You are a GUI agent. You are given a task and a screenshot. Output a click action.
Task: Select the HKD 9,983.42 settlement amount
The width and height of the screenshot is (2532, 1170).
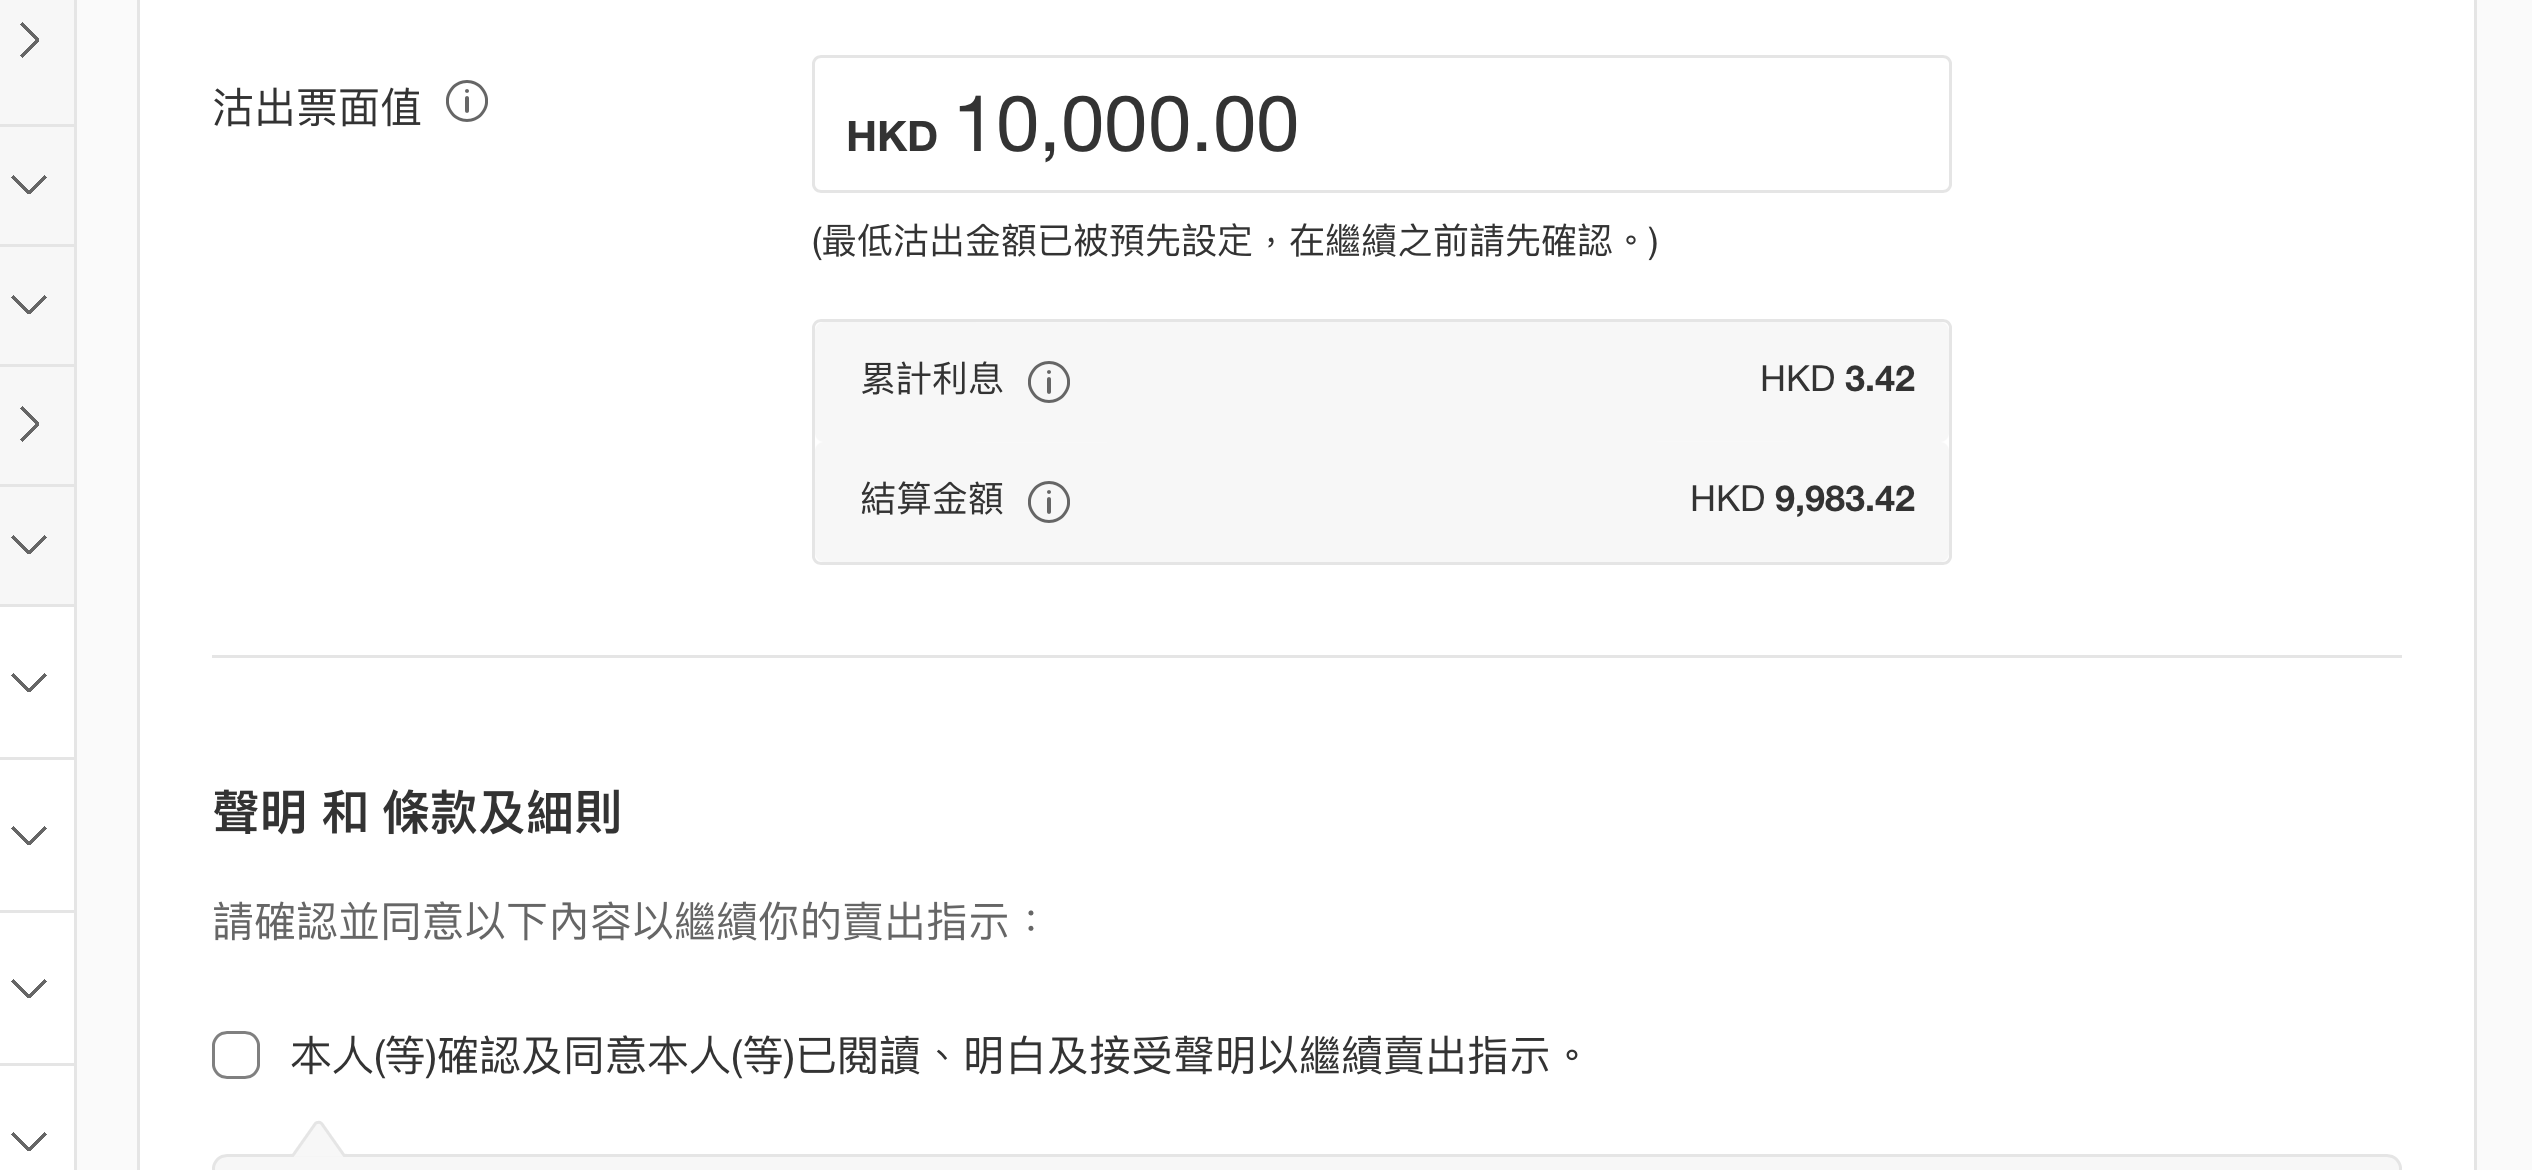(x=1802, y=499)
